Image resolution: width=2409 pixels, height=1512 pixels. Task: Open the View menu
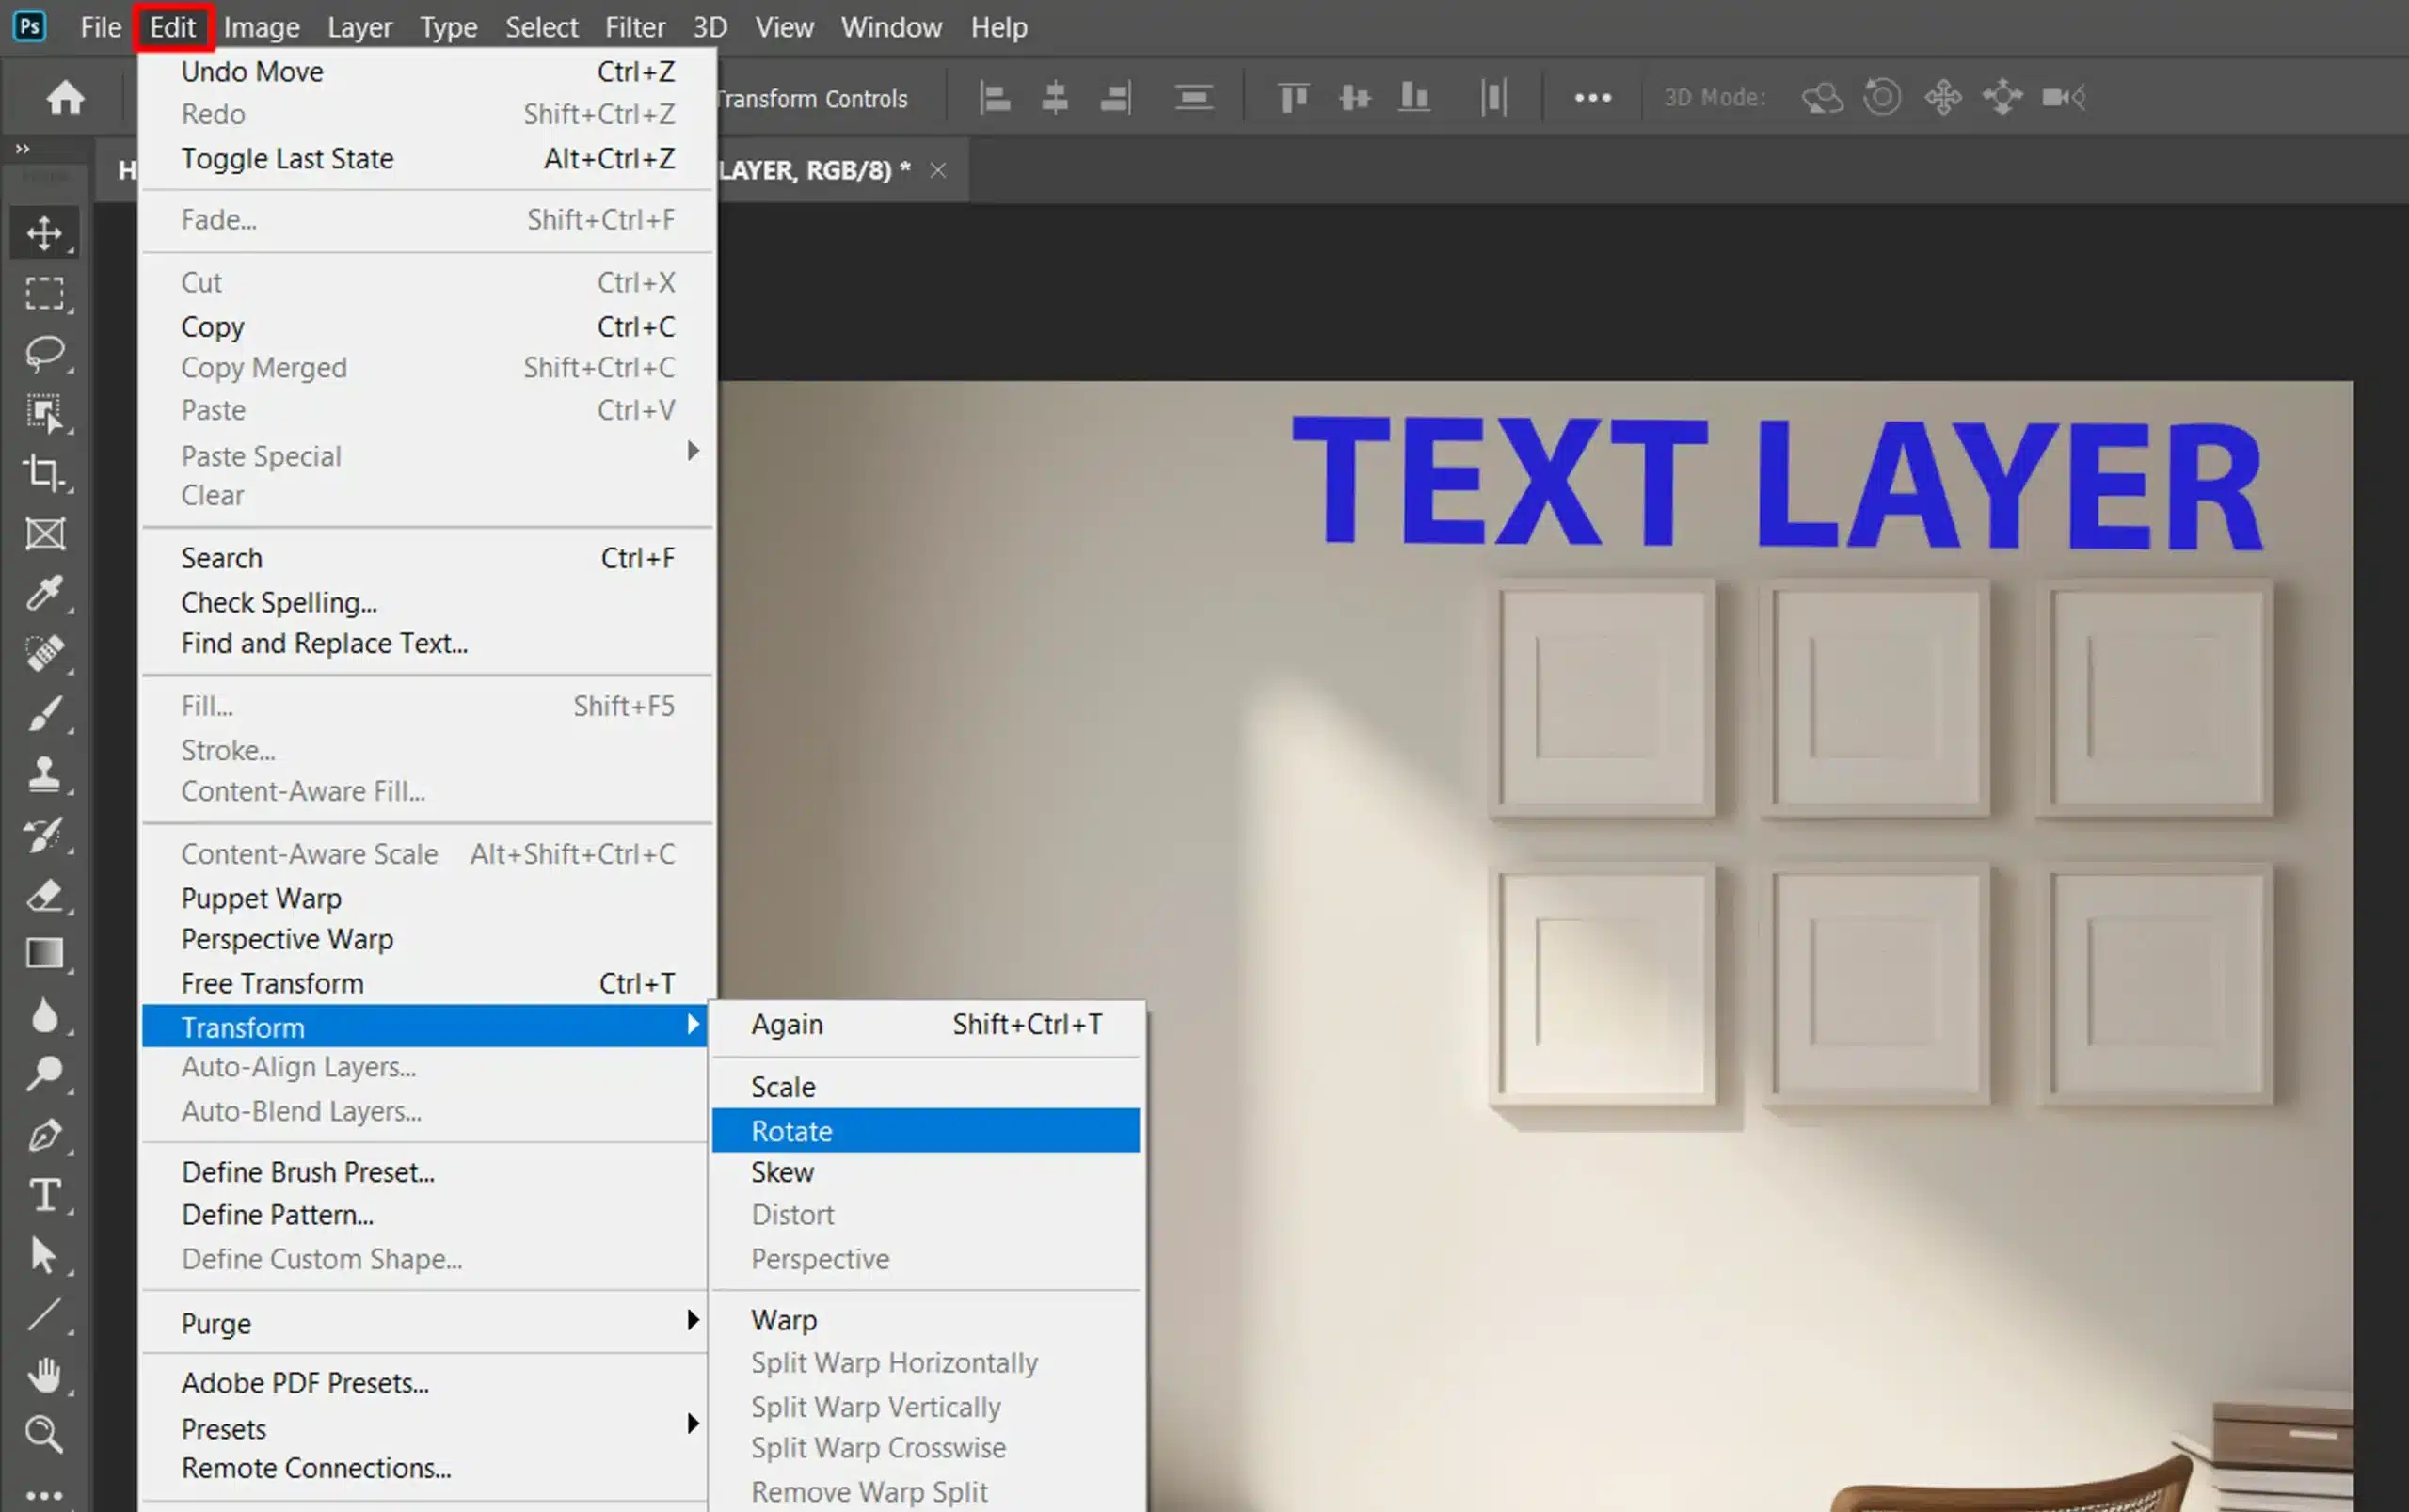784,27
